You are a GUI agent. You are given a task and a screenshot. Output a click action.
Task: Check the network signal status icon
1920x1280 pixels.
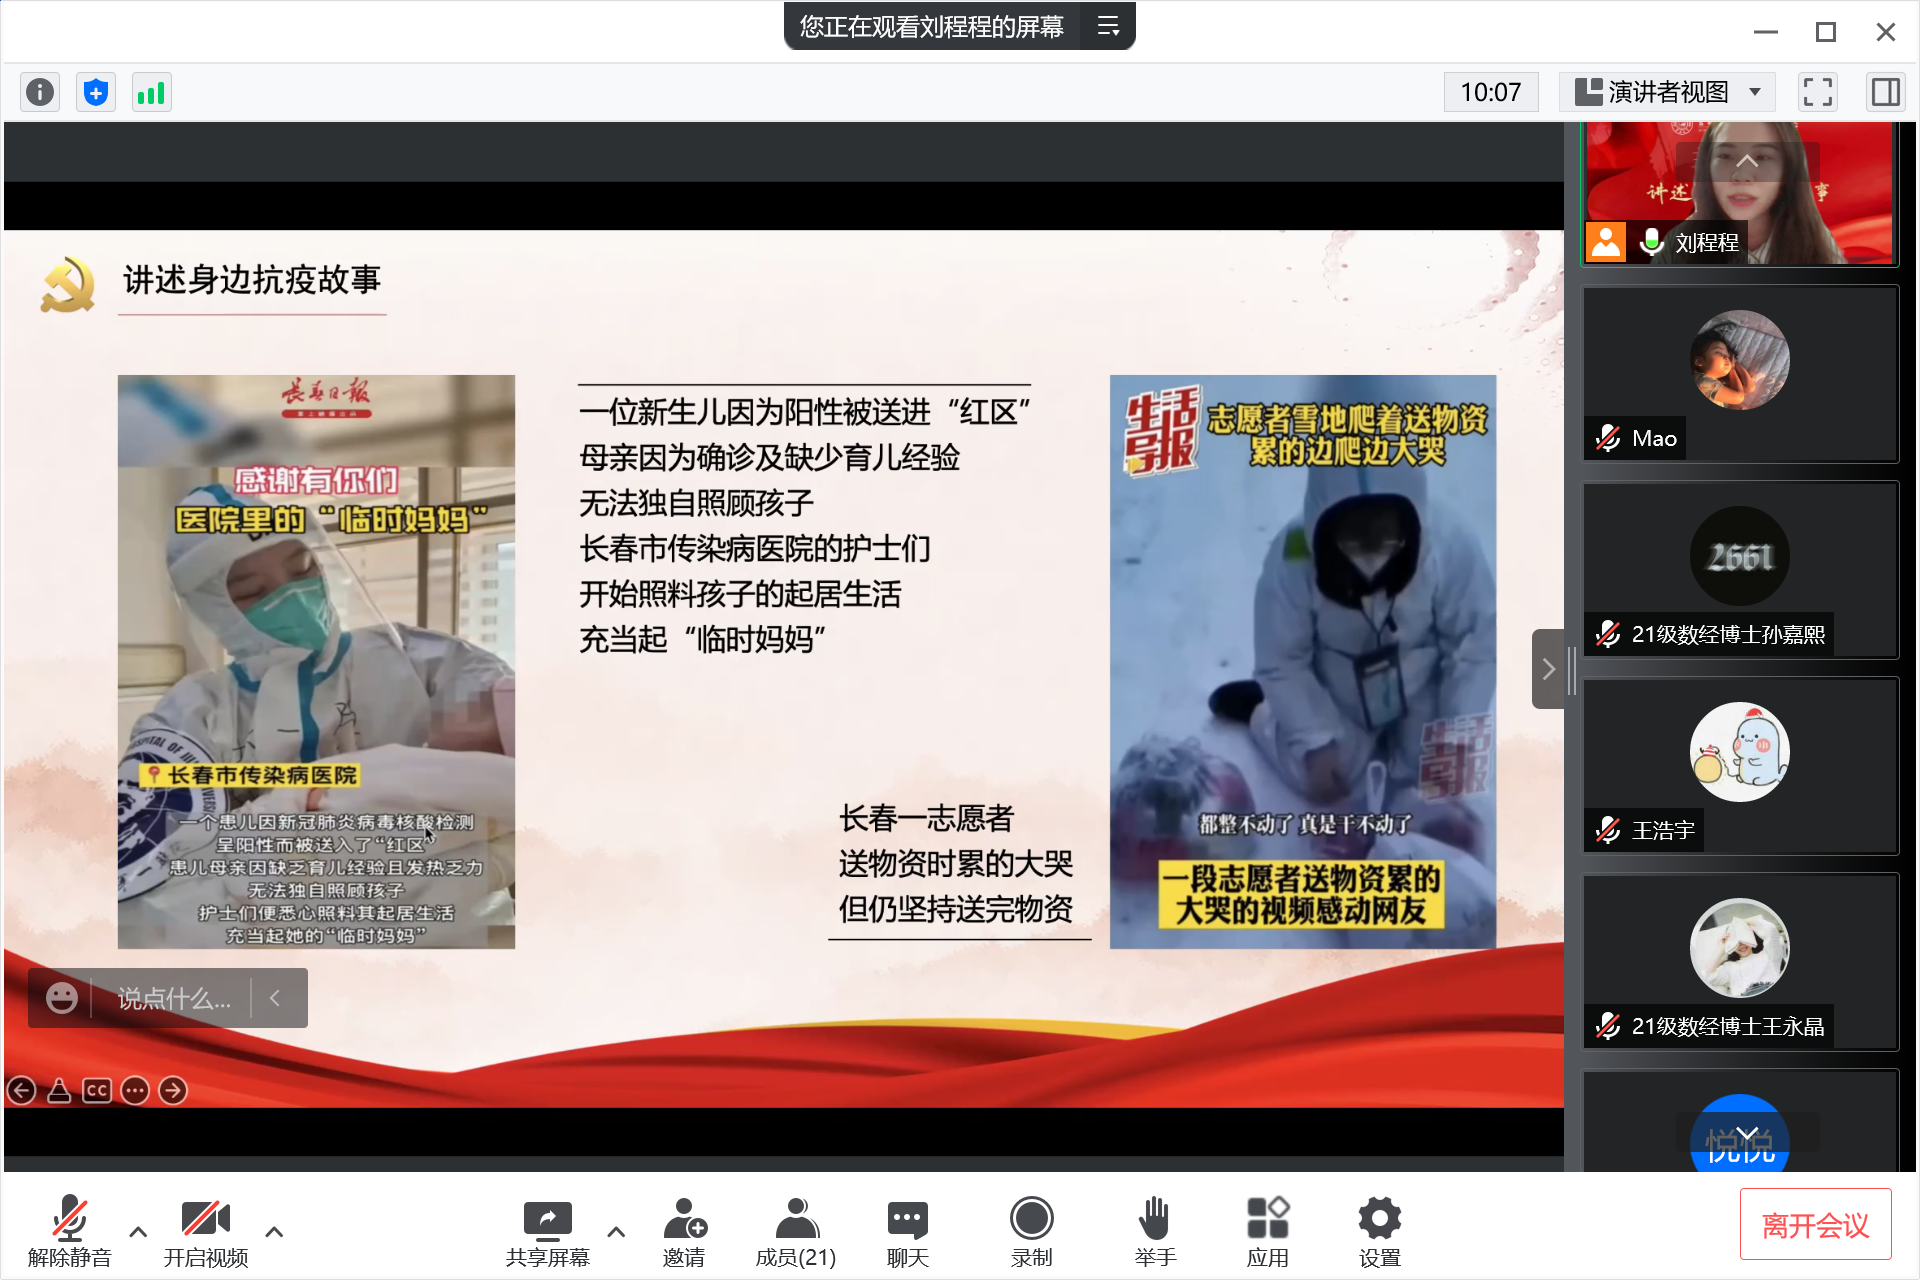tap(151, 92)
